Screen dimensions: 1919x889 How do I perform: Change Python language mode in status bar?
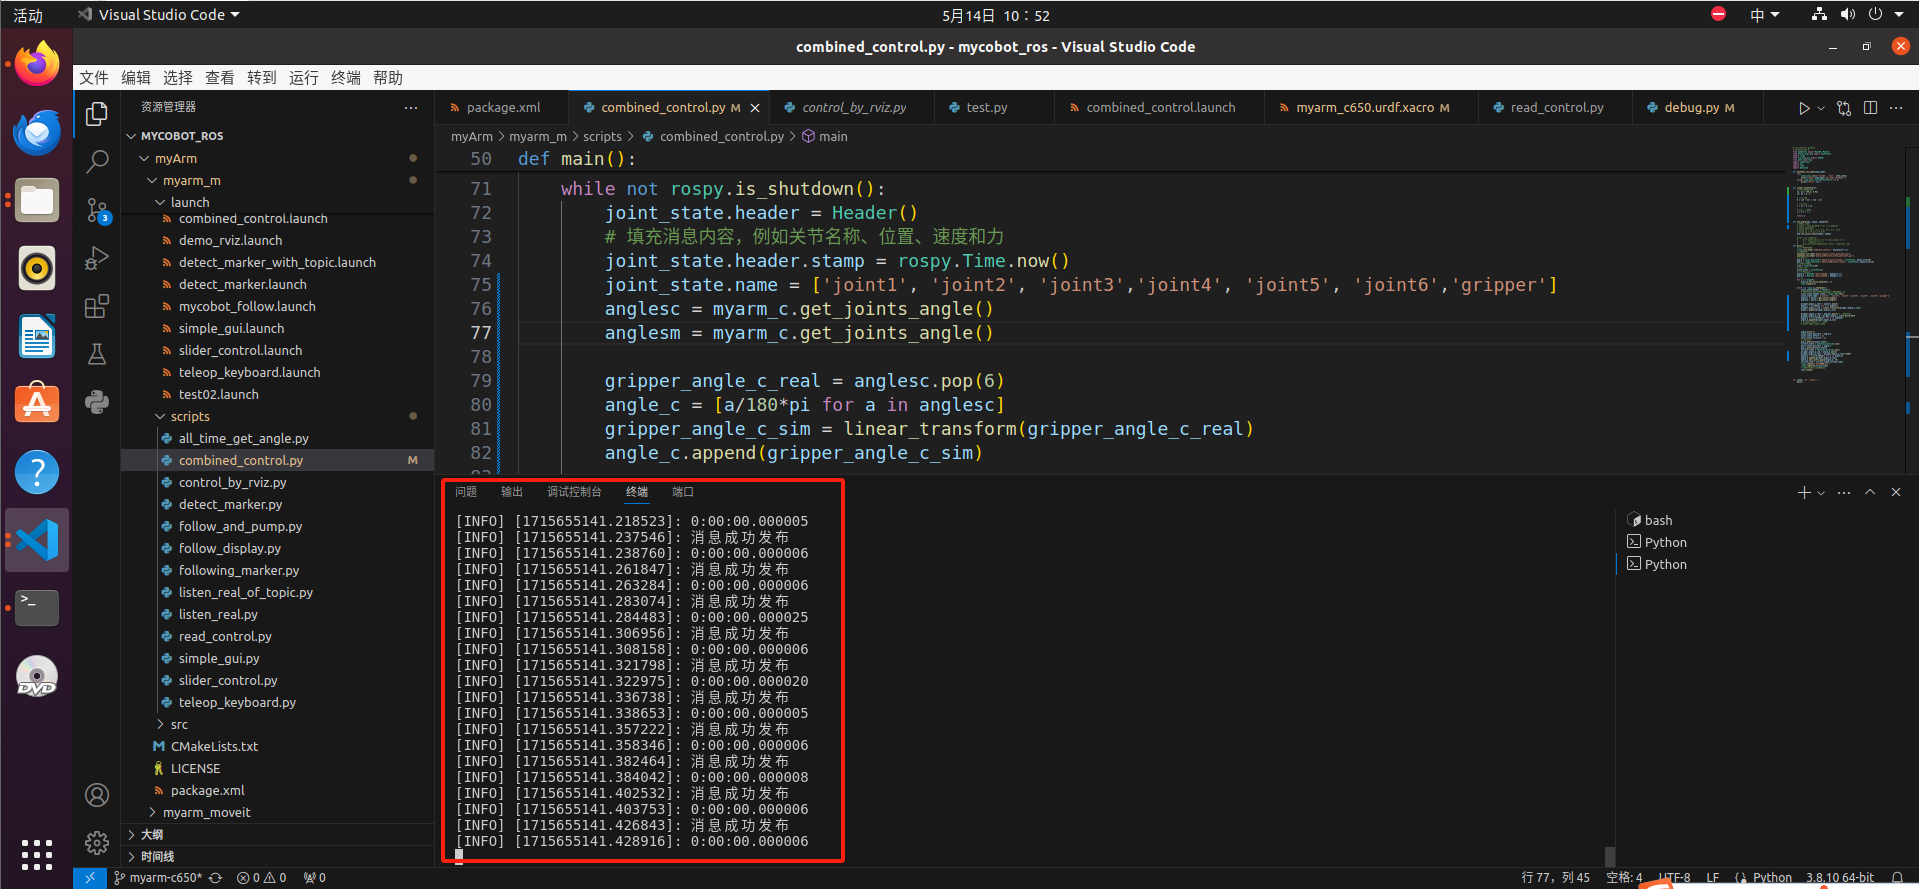1772,878
